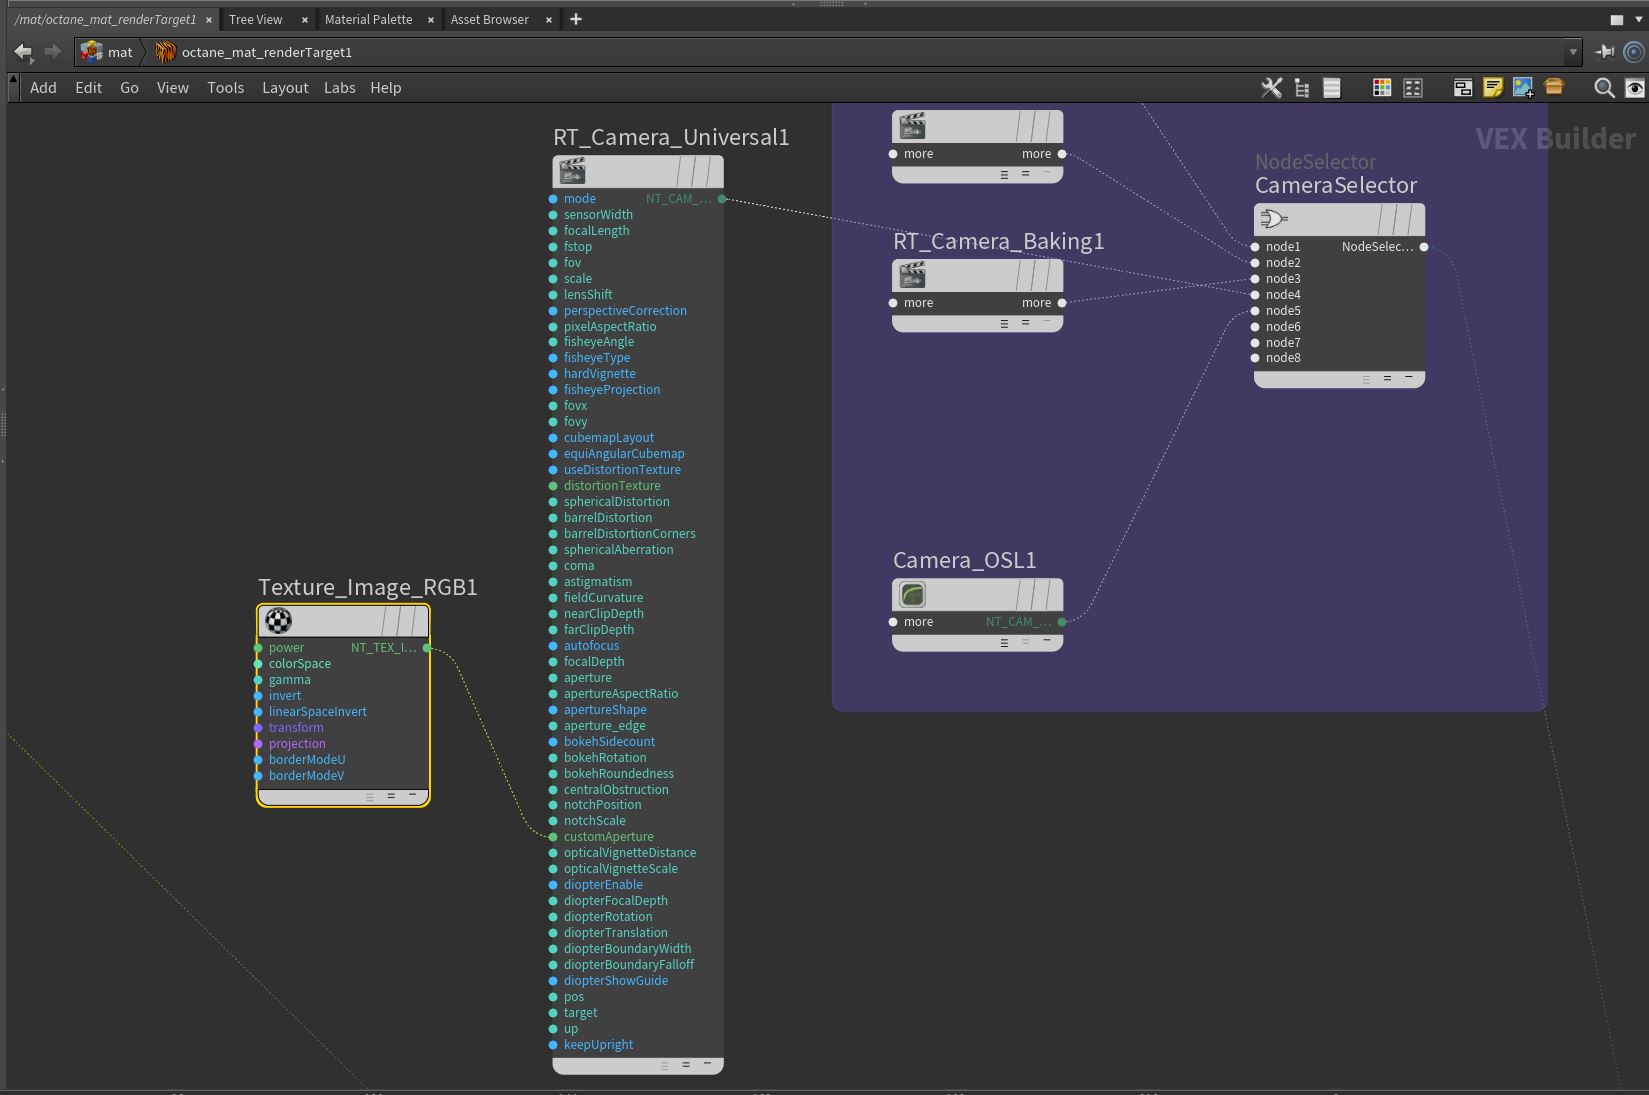Toggle the blue follow selection circle
Viewport: 1649px width, 1095px height.
tap(1634, 52)
